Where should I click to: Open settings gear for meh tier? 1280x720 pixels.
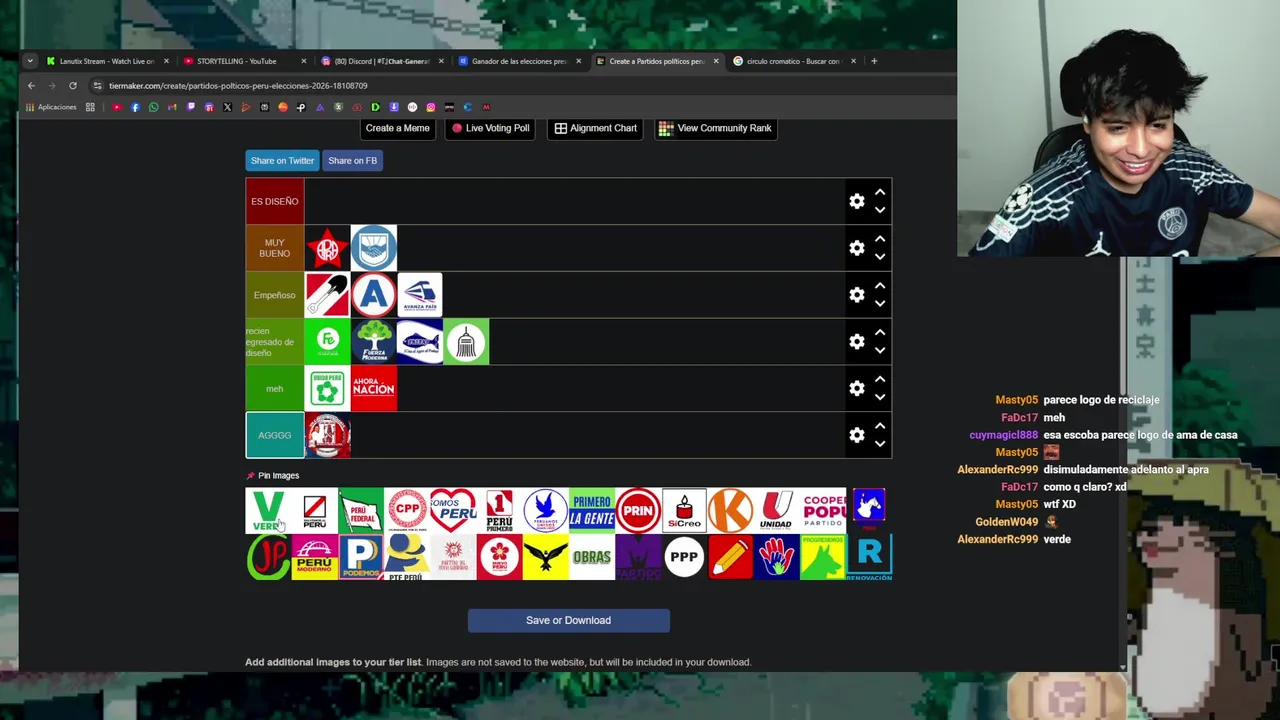(857, 388)
